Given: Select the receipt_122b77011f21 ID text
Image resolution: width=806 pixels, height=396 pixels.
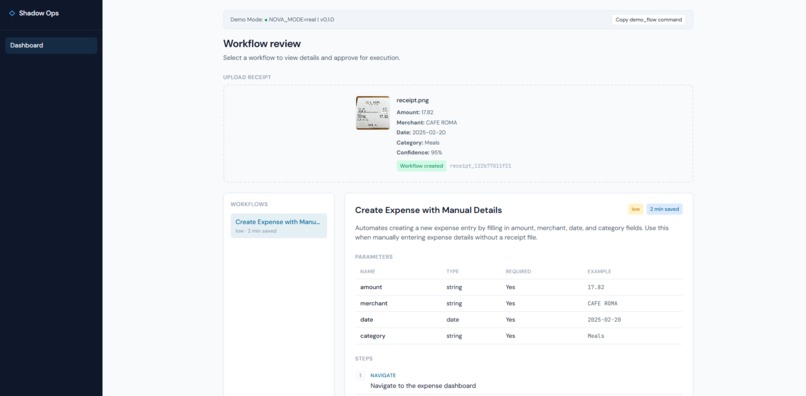Looking at the screenshot, I should (x=480, y=166).
